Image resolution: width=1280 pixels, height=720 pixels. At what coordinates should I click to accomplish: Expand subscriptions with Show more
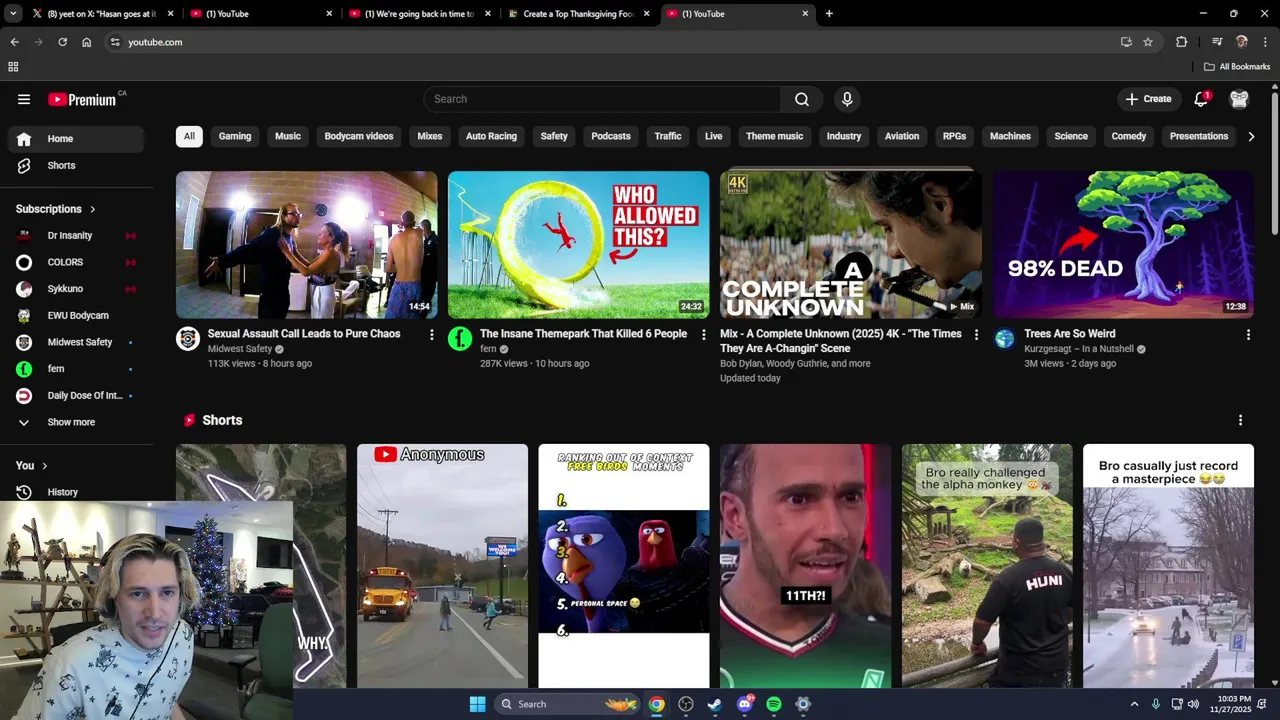coord(76,422)
